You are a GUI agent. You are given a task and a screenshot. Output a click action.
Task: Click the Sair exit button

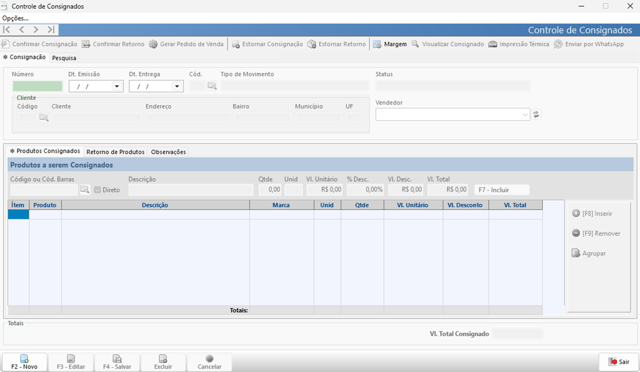(x=619, y=362)
